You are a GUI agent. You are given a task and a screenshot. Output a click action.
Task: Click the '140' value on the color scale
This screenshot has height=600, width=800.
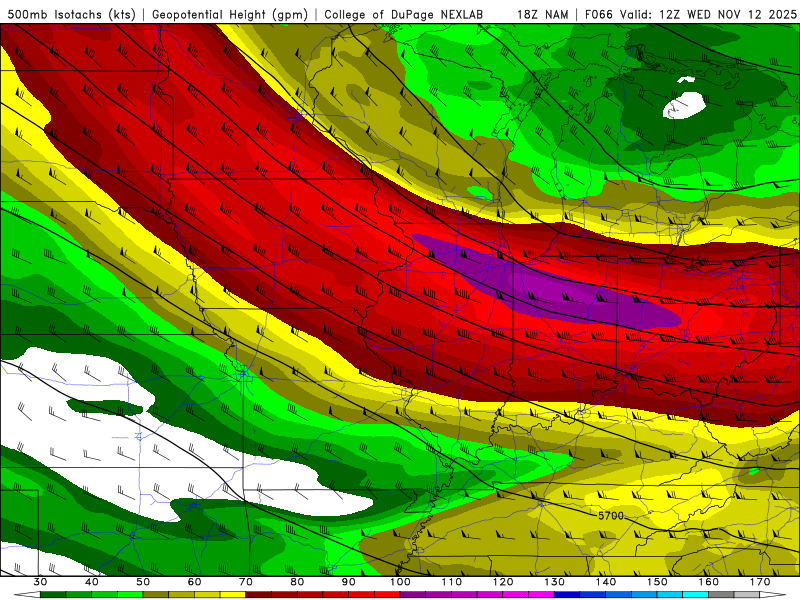pyautogui.click(x=606, y=582)
